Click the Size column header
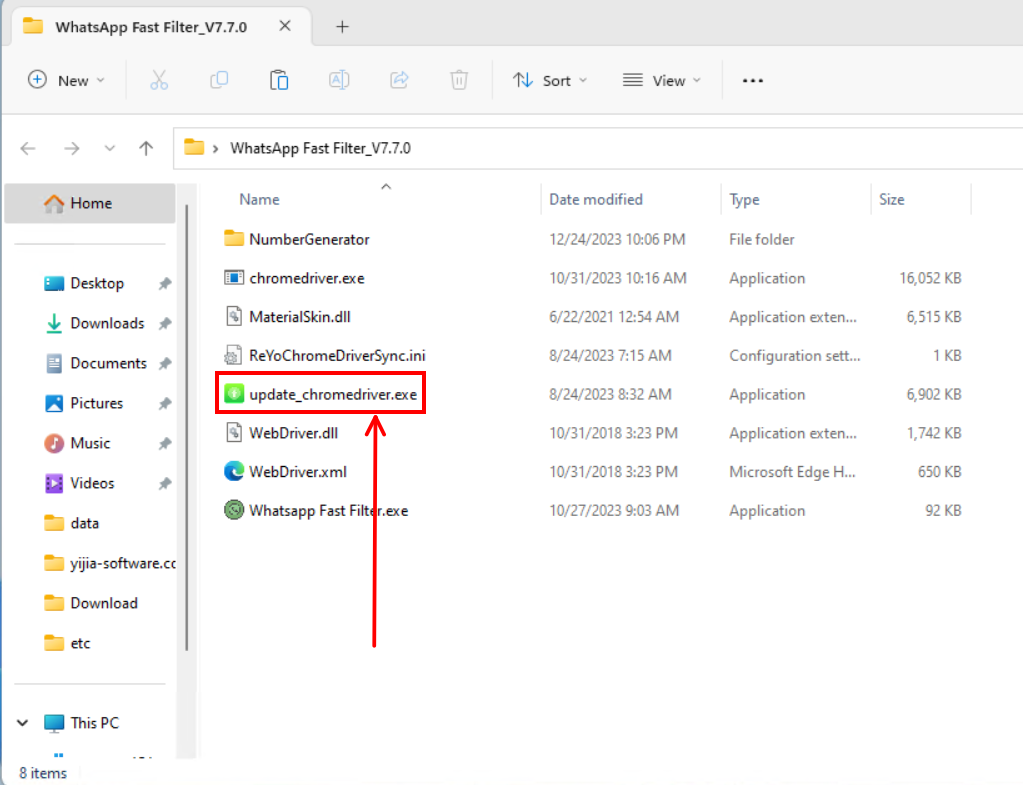1023x785 pixels. [892, 199]
